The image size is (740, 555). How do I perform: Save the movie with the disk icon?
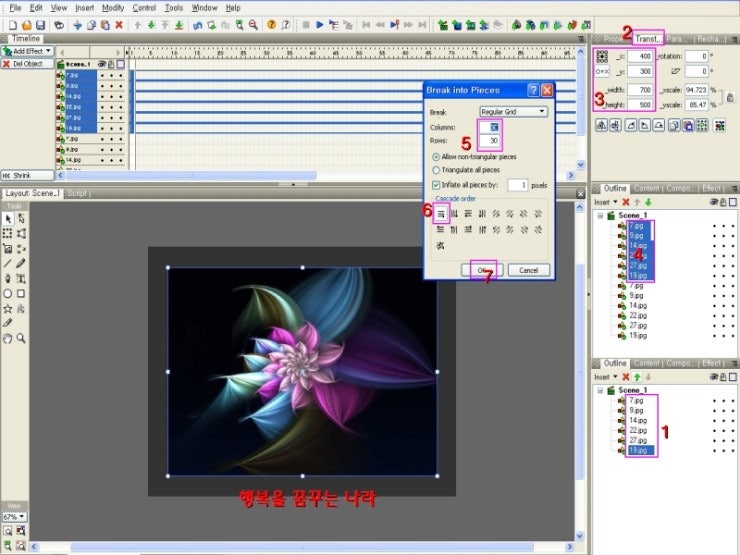tap(41, 25)
